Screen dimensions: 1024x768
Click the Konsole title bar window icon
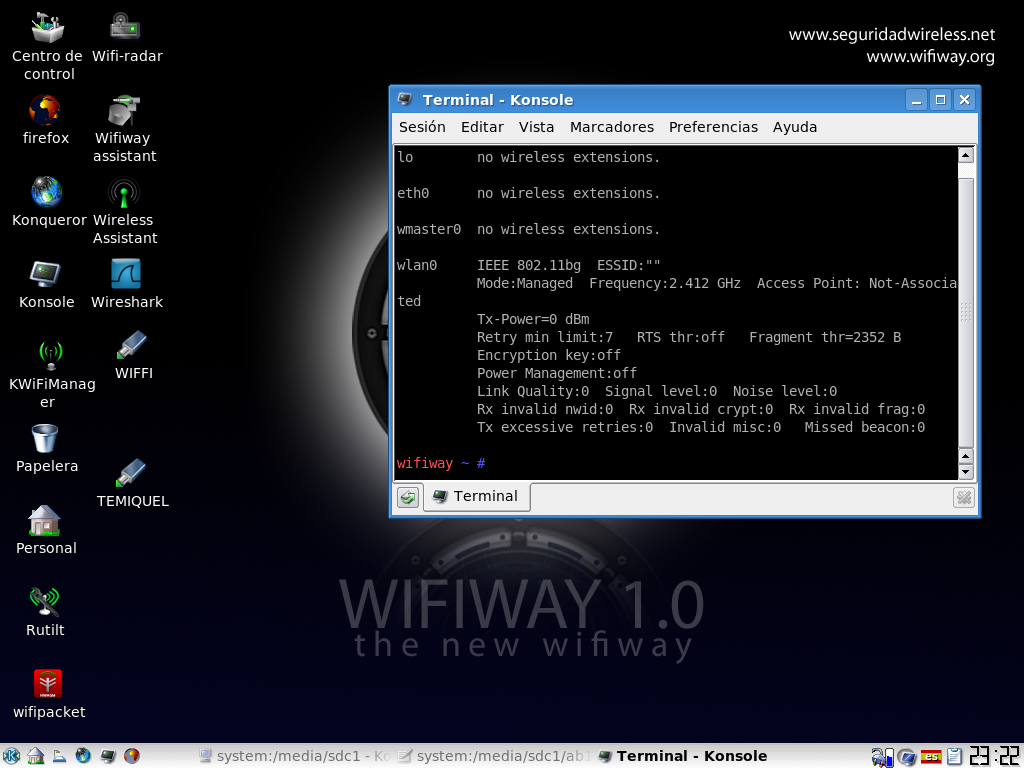406,99
